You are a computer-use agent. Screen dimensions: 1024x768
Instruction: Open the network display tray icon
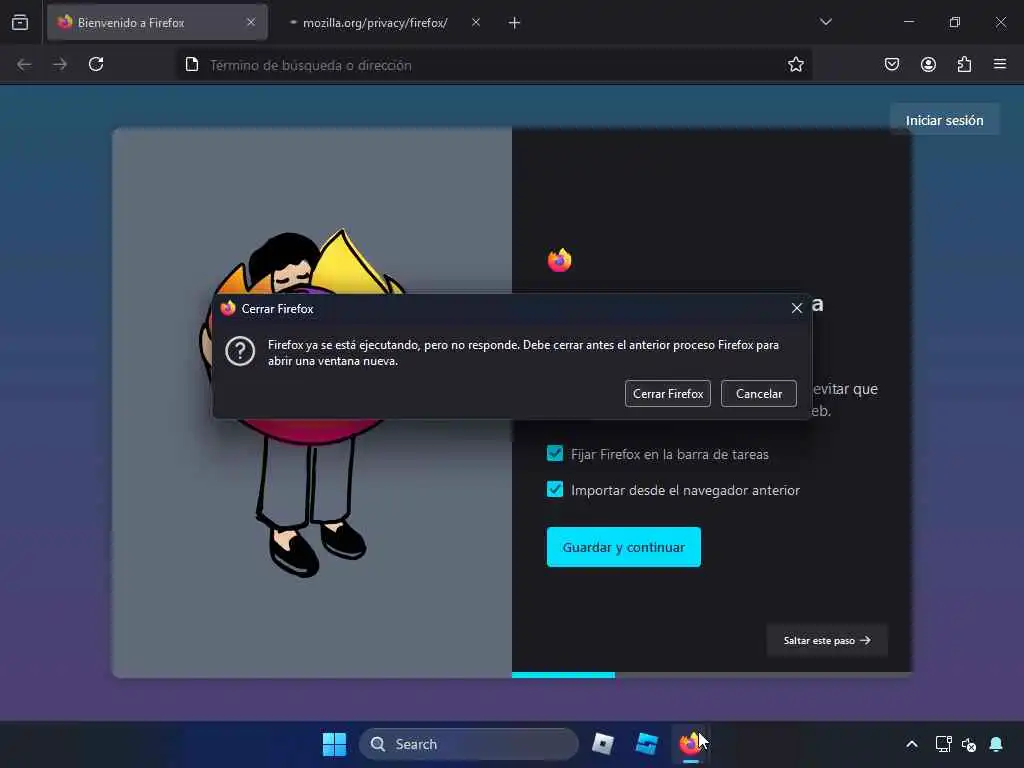pyautogui.click(x=943, y=744)
